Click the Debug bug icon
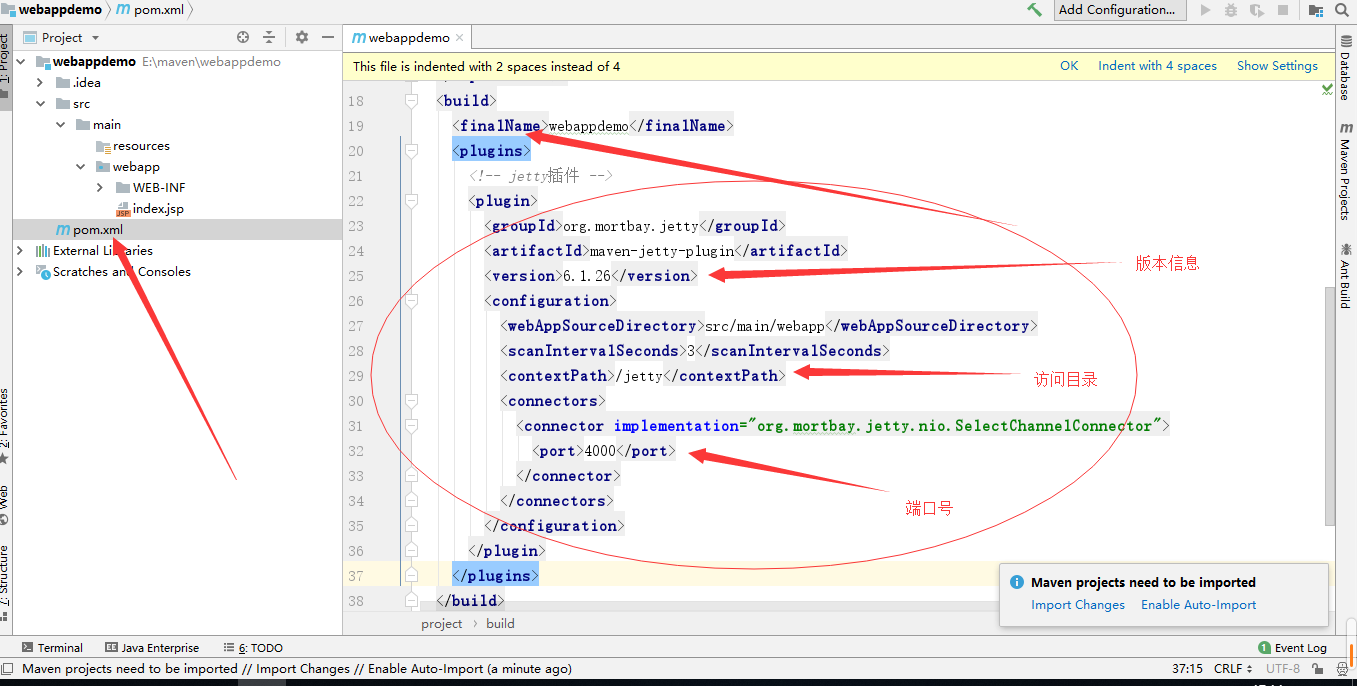 point(1231,10)
